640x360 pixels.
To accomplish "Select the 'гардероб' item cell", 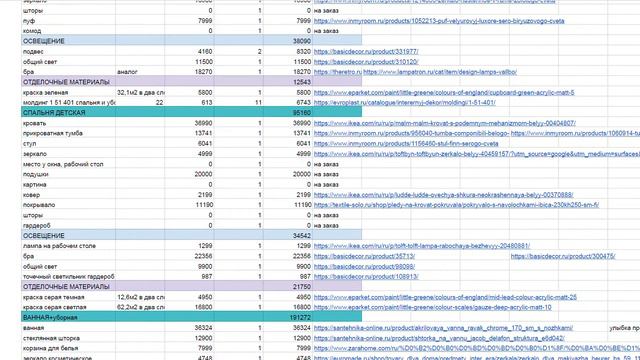I will click(68, 225).
